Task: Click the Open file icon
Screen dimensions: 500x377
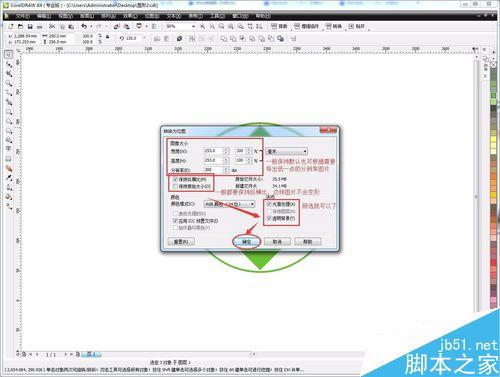Action: click(20, 26)
